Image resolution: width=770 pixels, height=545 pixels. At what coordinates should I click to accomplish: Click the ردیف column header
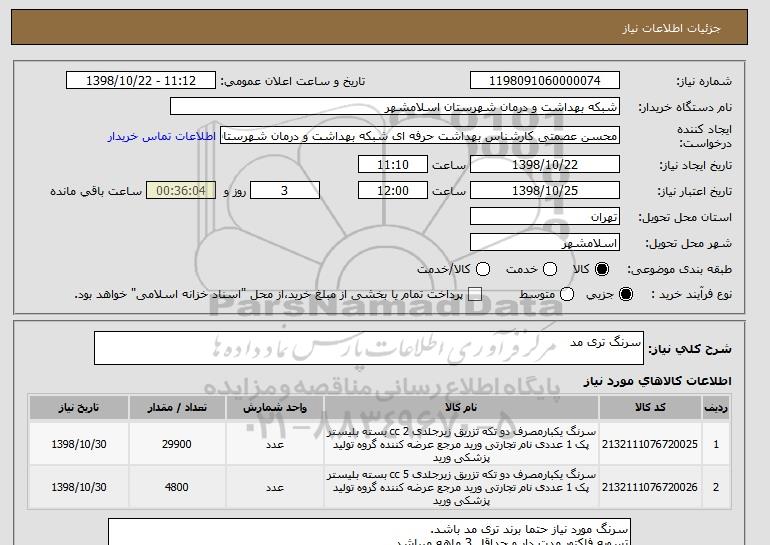point(716,408)
